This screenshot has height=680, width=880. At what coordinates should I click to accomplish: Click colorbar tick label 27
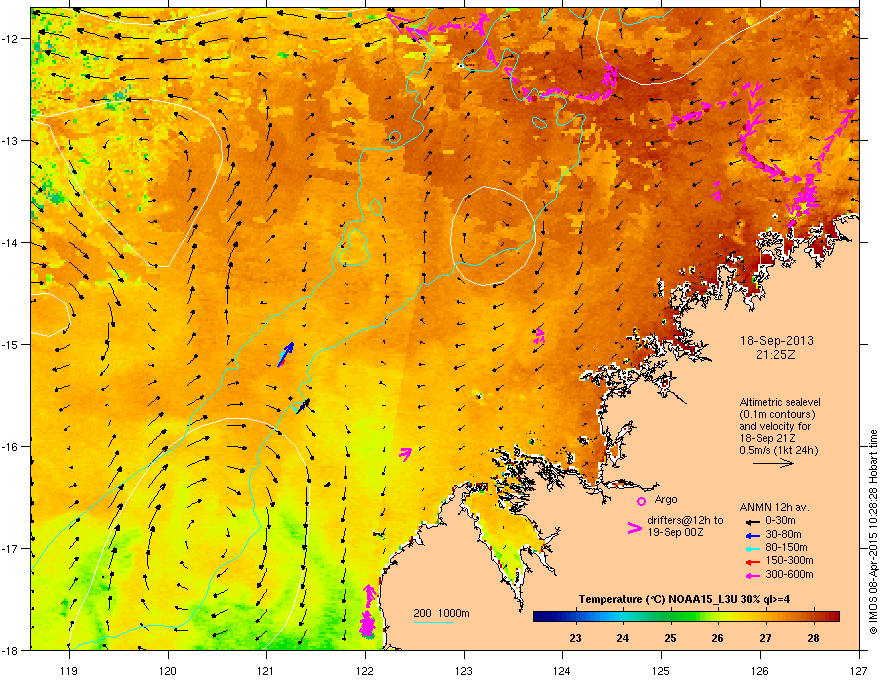766,638
